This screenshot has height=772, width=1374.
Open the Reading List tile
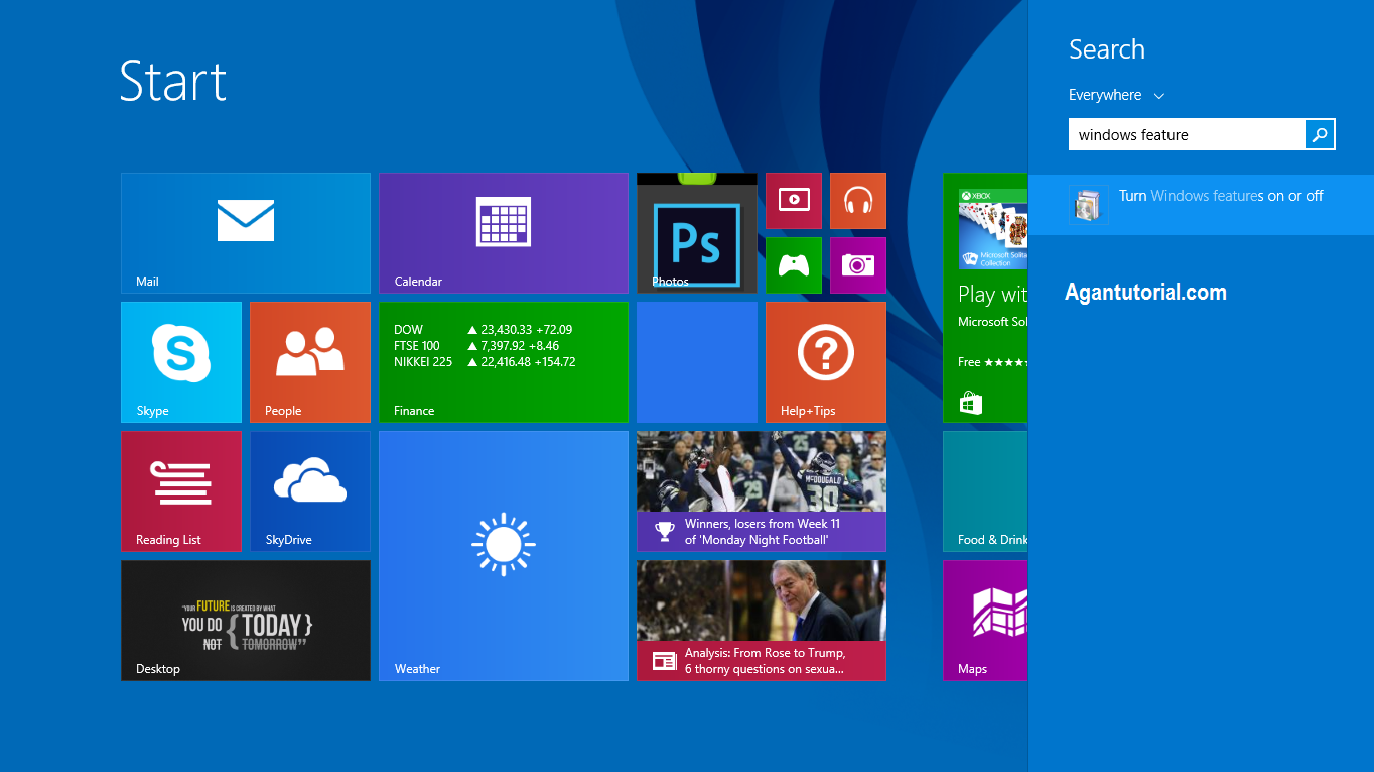(181, 491)
